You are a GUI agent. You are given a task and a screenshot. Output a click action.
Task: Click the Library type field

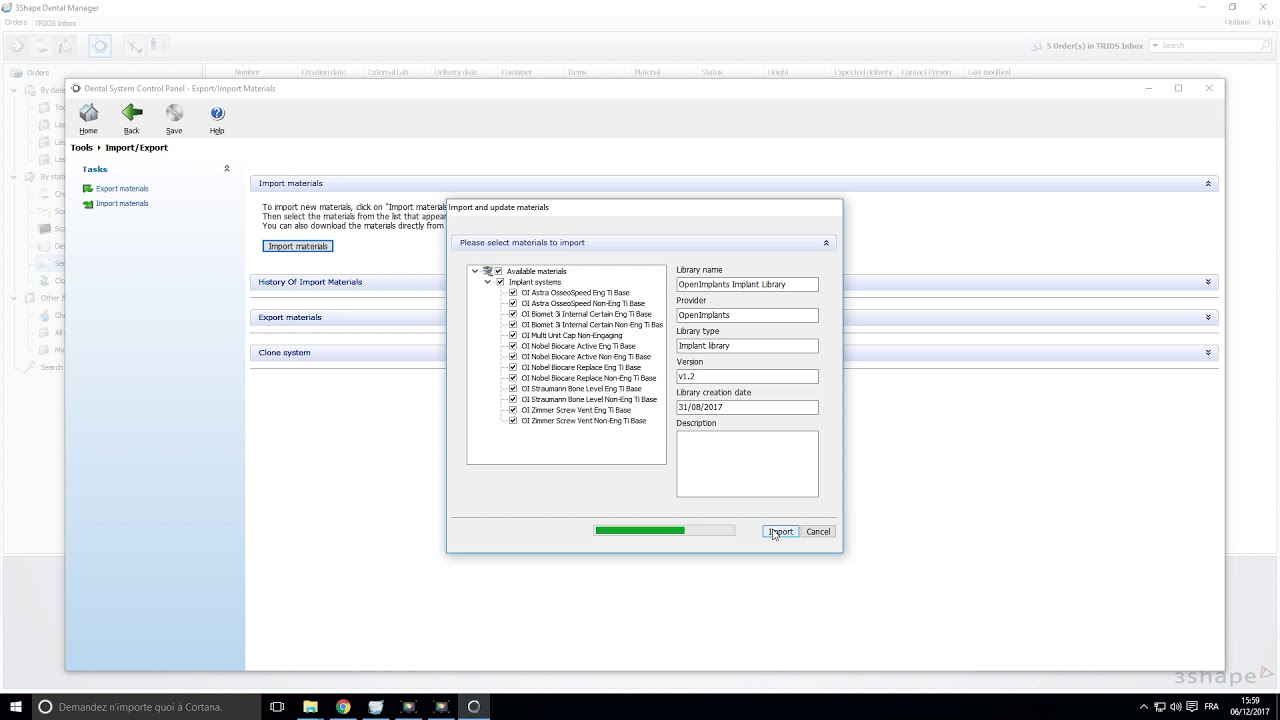747,346
